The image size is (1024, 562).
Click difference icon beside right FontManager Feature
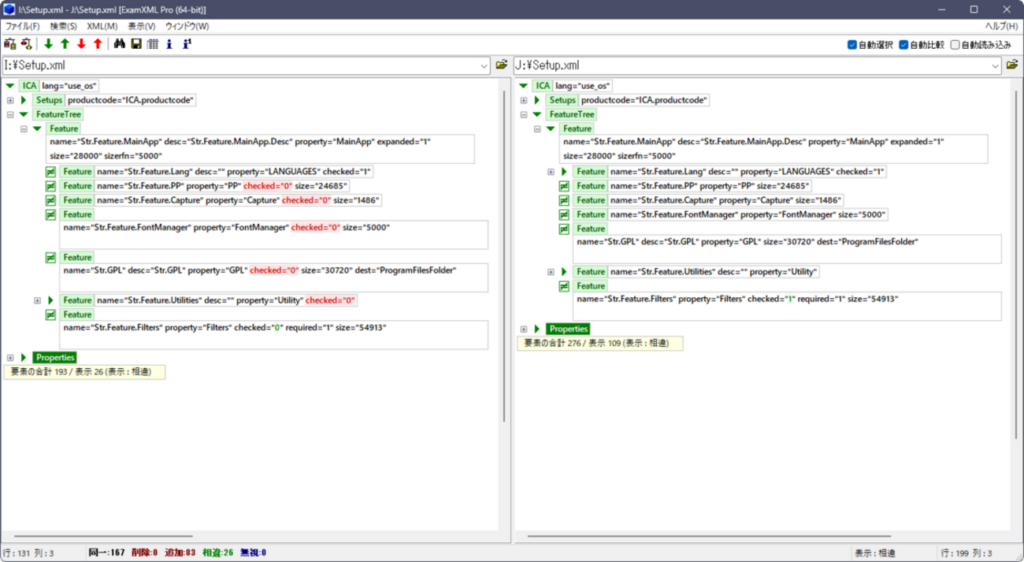tap(564, 215)
